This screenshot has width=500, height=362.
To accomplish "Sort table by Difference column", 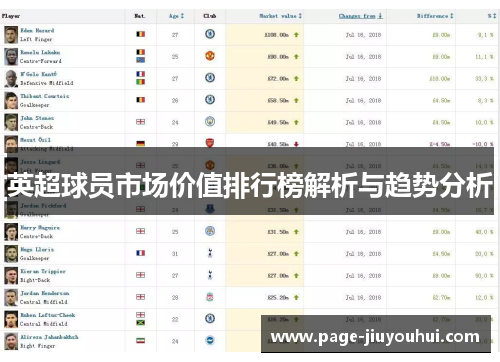I will 435,16.
